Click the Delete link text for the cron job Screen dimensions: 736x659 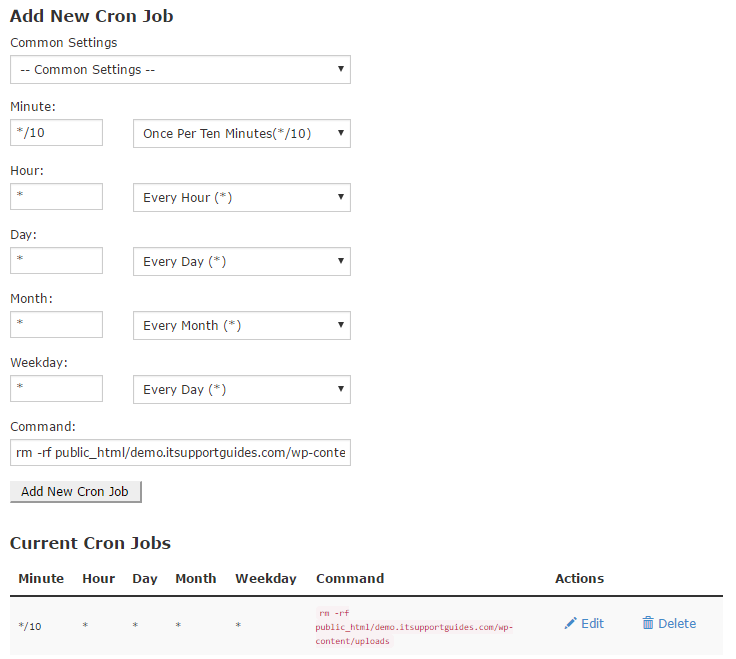pyautogui.click(x=677, y=623)
